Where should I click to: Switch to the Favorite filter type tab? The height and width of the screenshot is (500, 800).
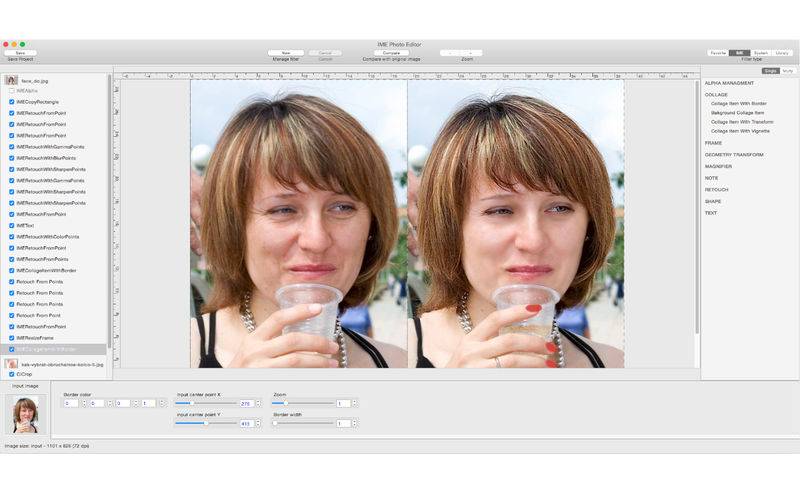coord(718,53)
